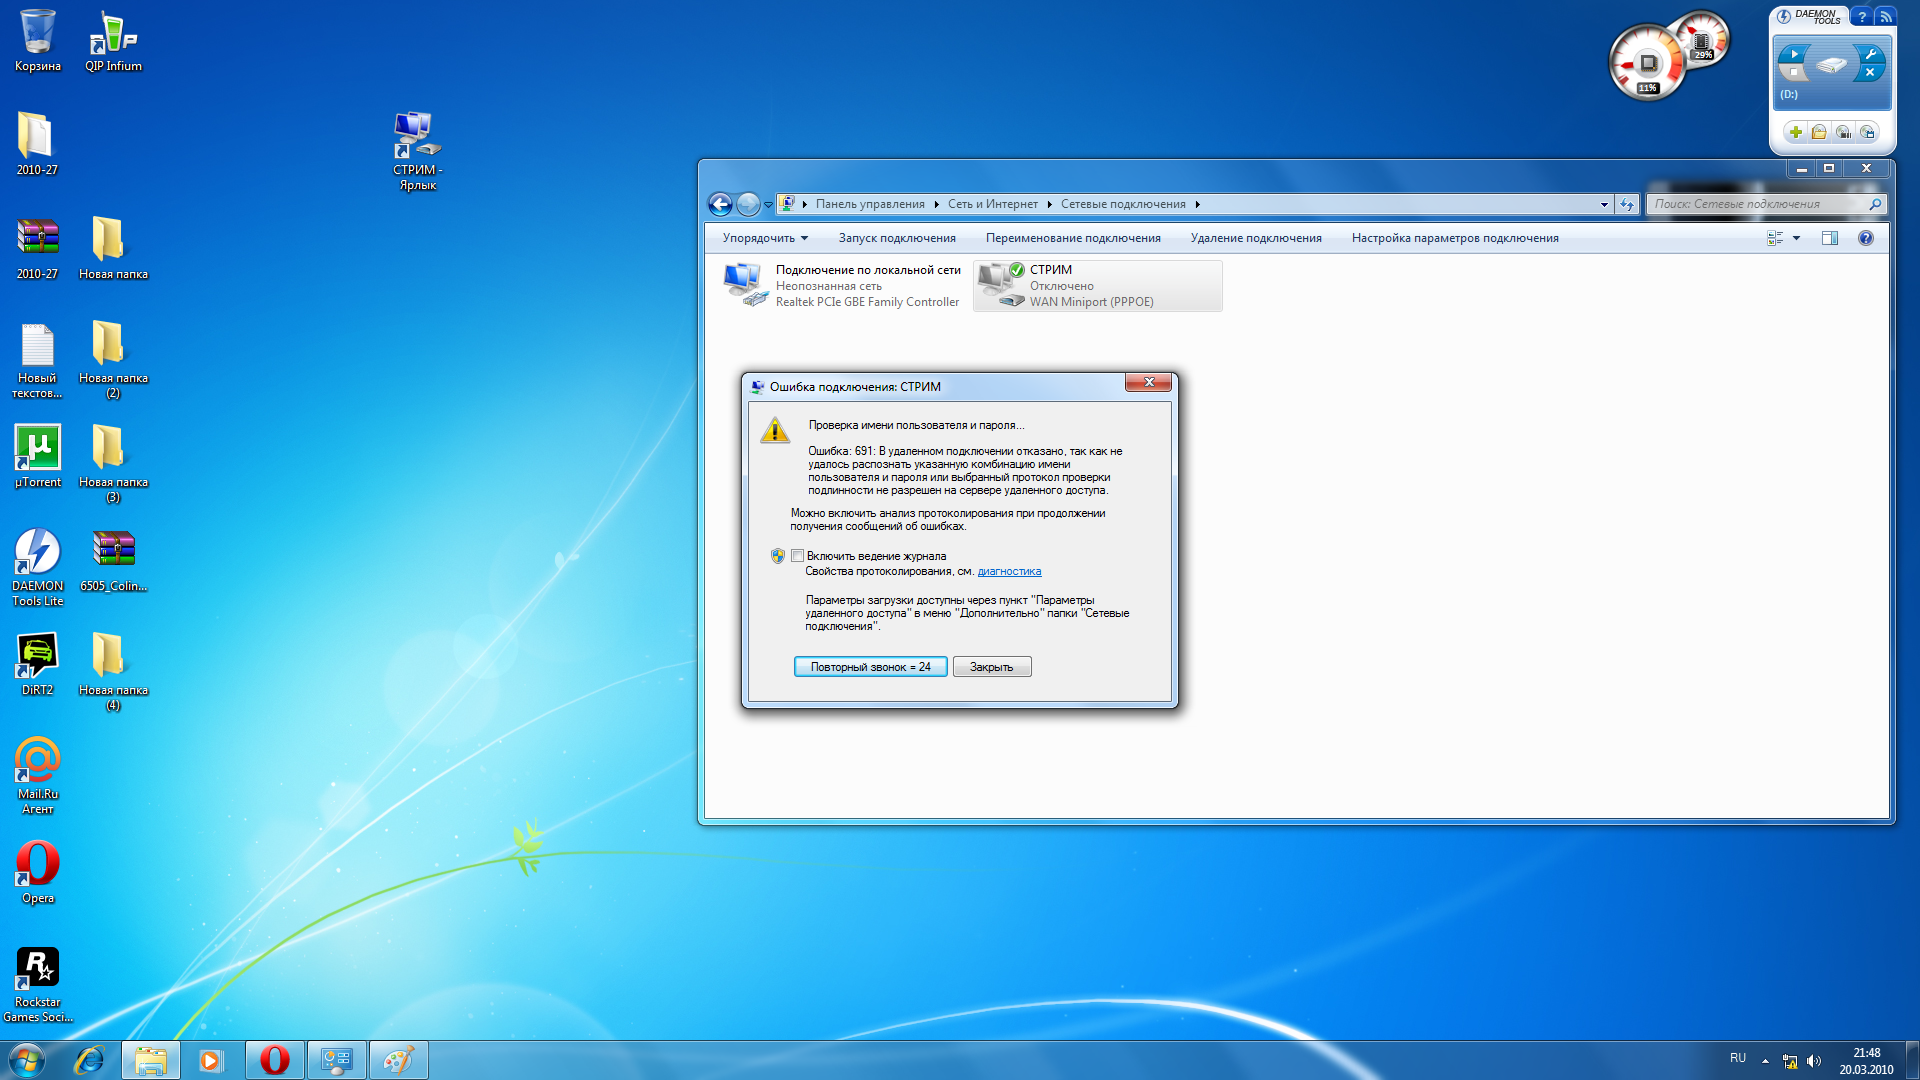Open the view options dropdown arrow
This screenshot has width=1920, height=1080.
pos(1796,238)
